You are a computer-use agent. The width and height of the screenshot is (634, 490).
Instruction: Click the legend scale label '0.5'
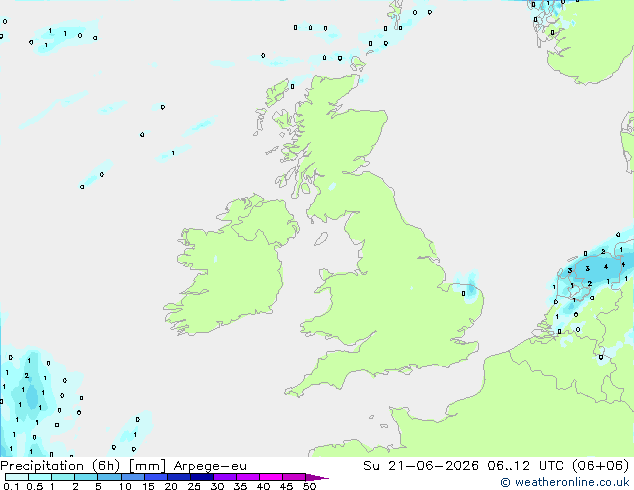tap(35, 486)
